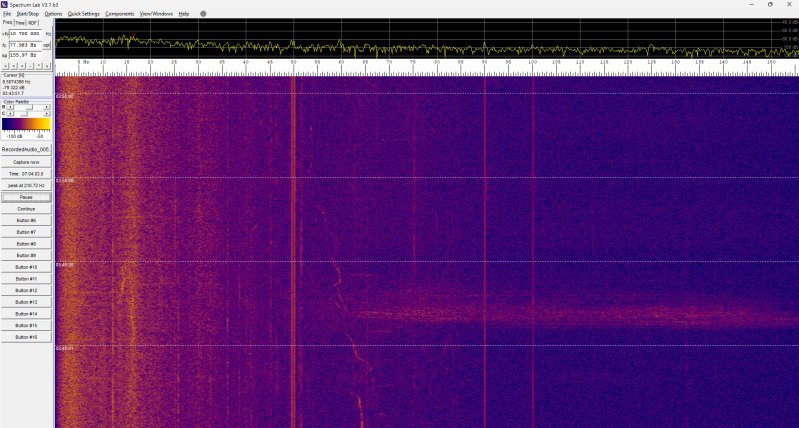Screen dimensions: 799x428
Task: Click Button #16
Action: click(x=26, y=337)
